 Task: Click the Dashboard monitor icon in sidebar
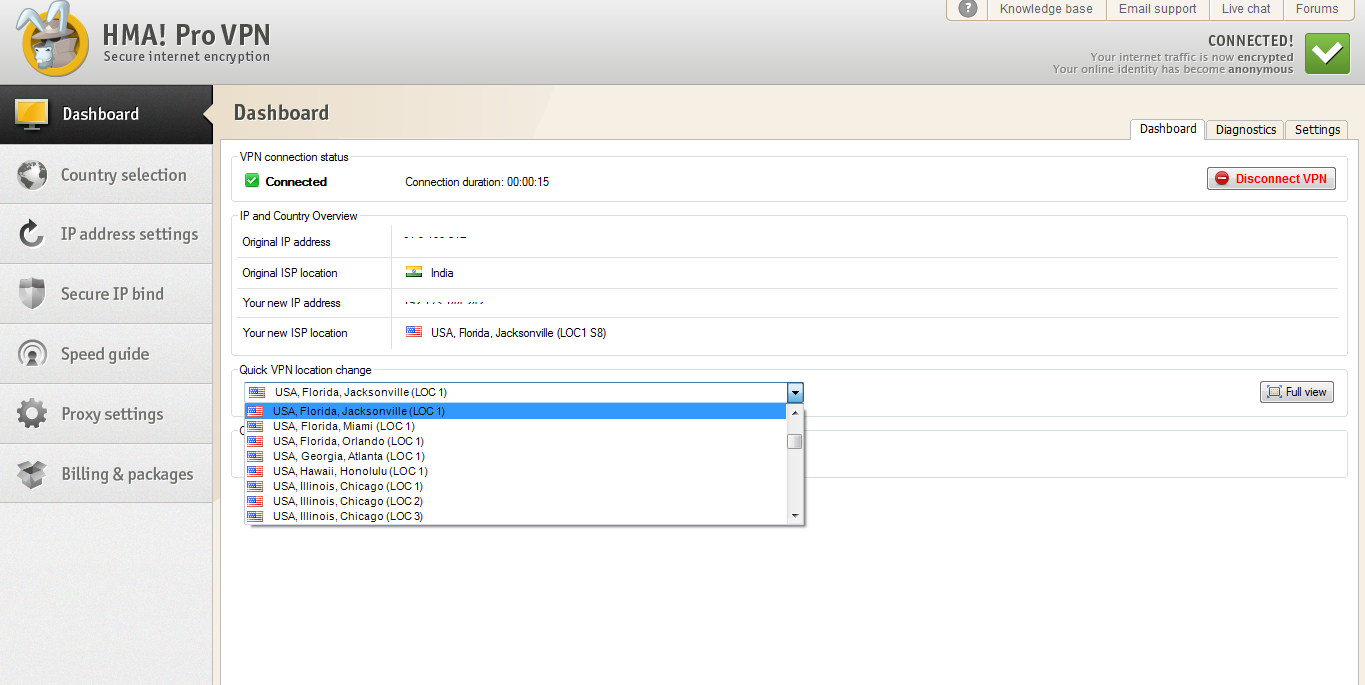tap(32, 114)
